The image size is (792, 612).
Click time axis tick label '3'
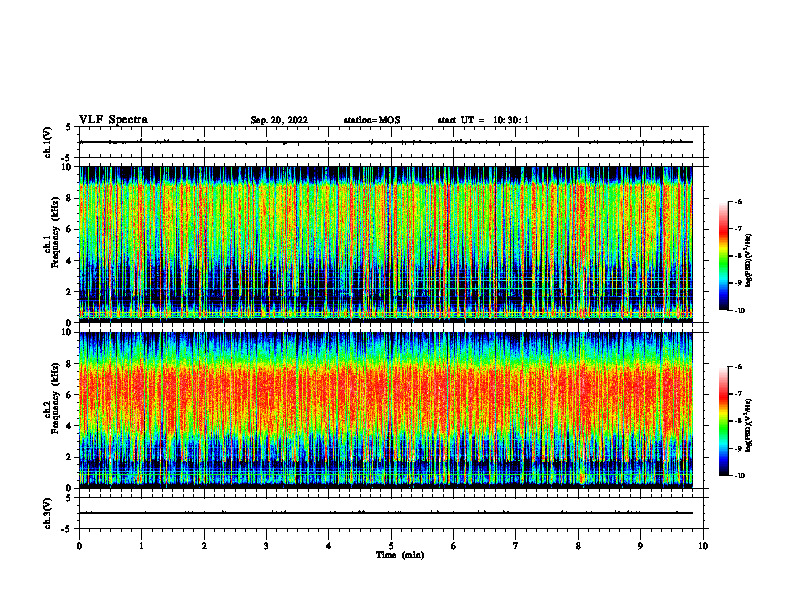pyautogui.click(x=266, y=546)
